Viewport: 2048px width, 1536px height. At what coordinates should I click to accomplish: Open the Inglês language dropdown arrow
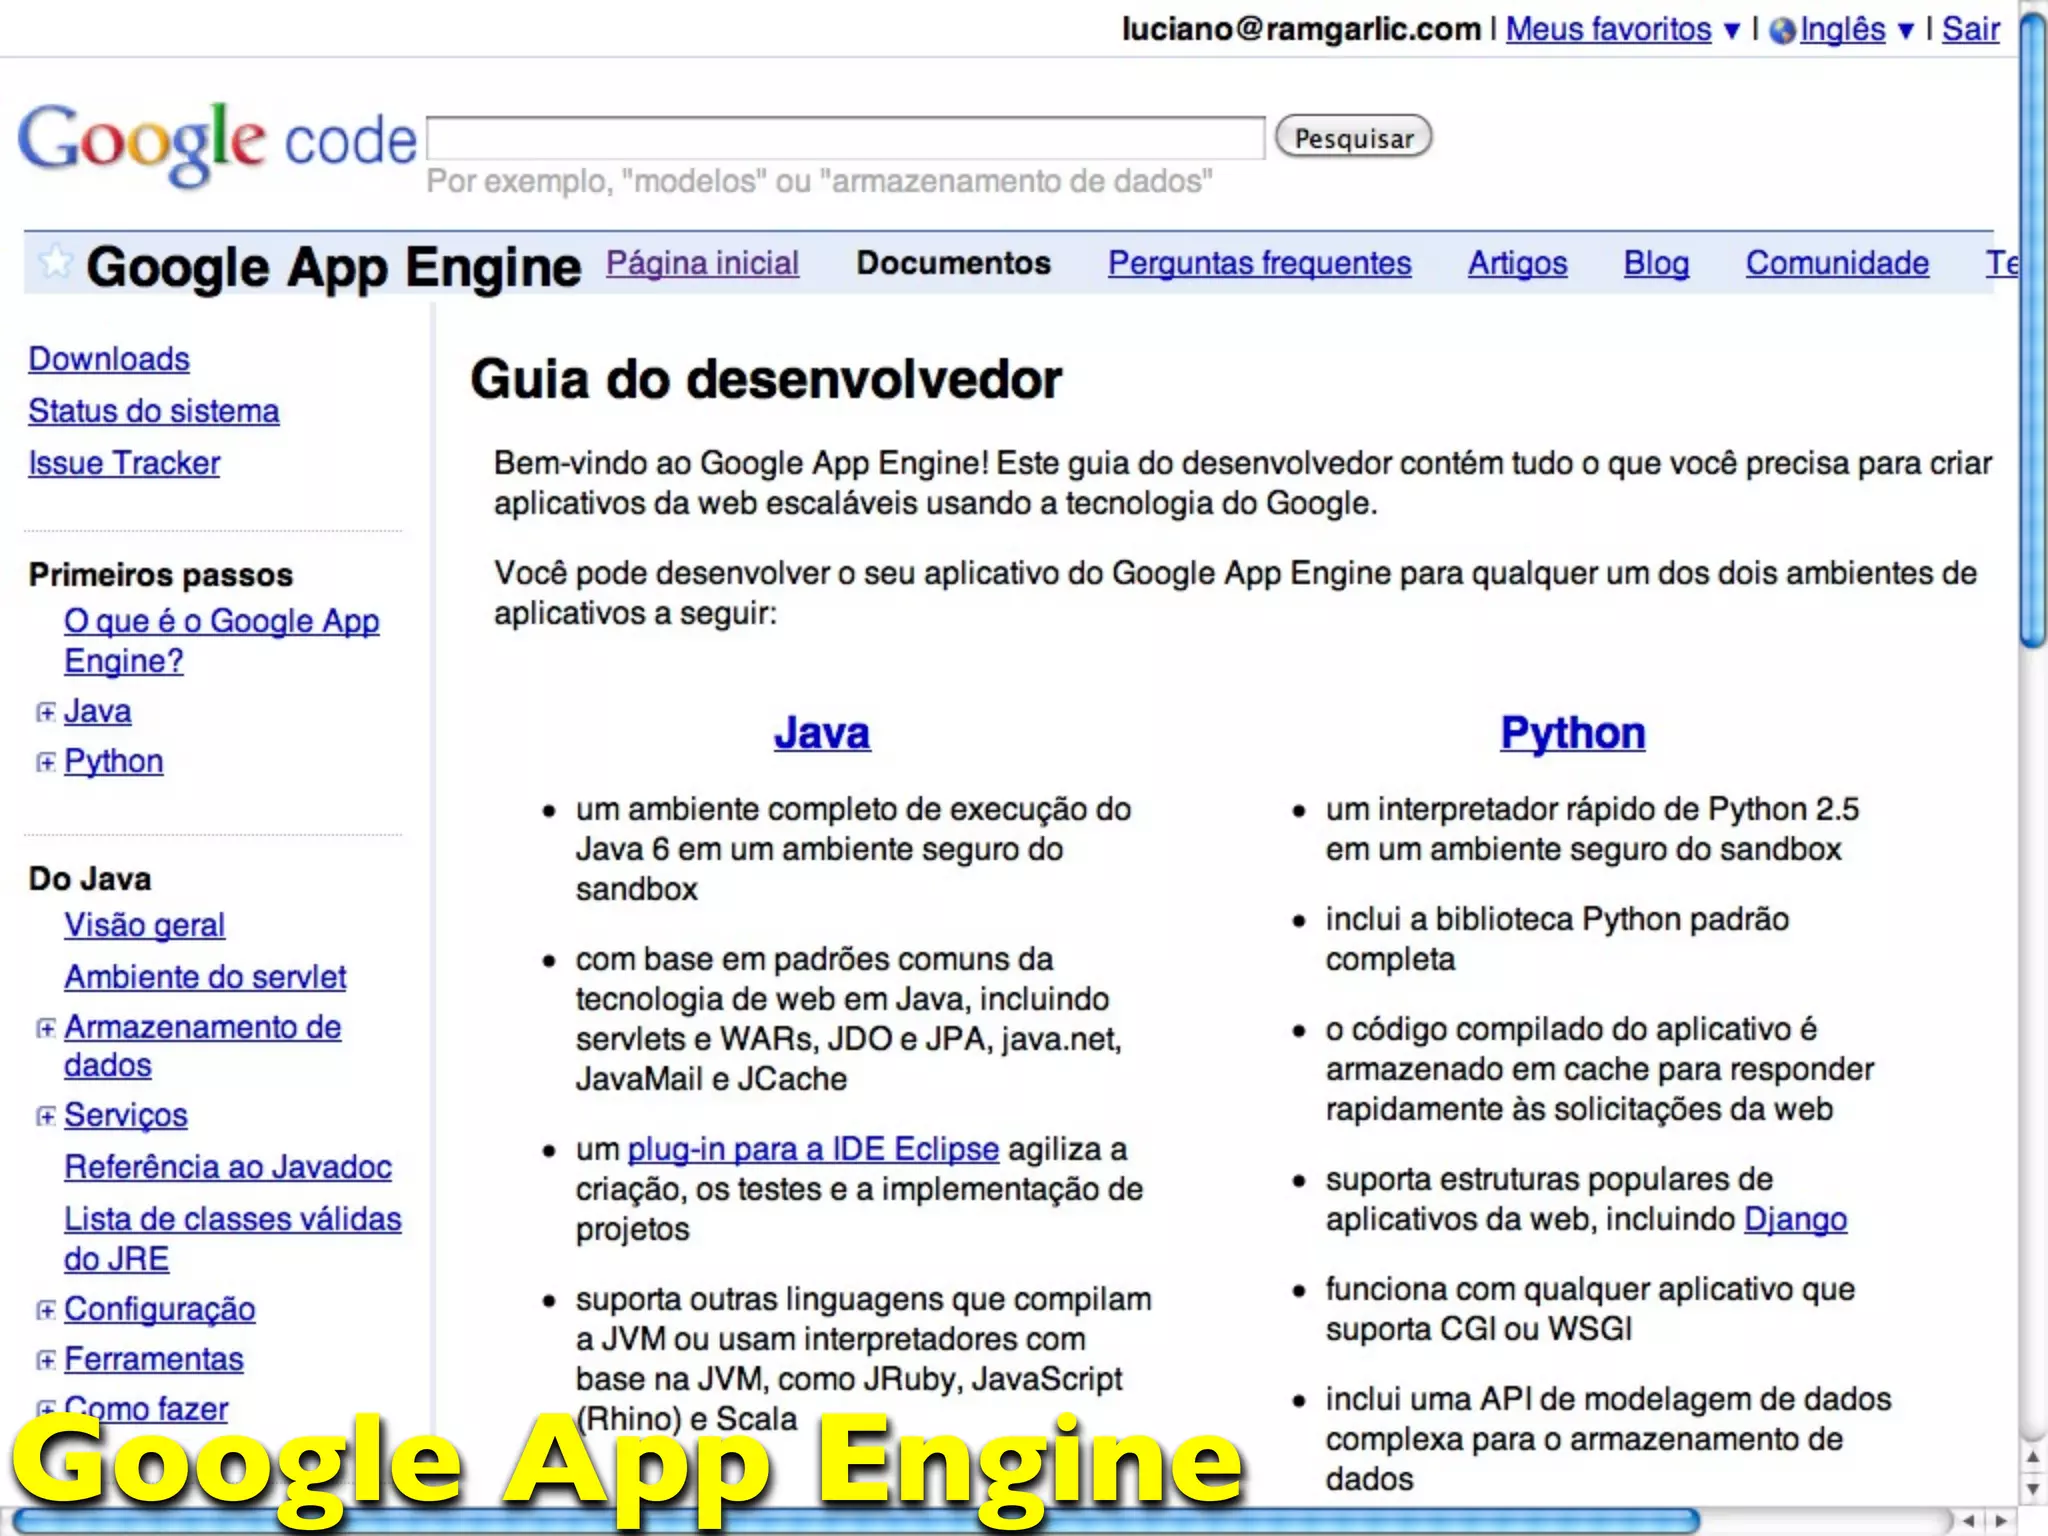(x=1906, y=31)
